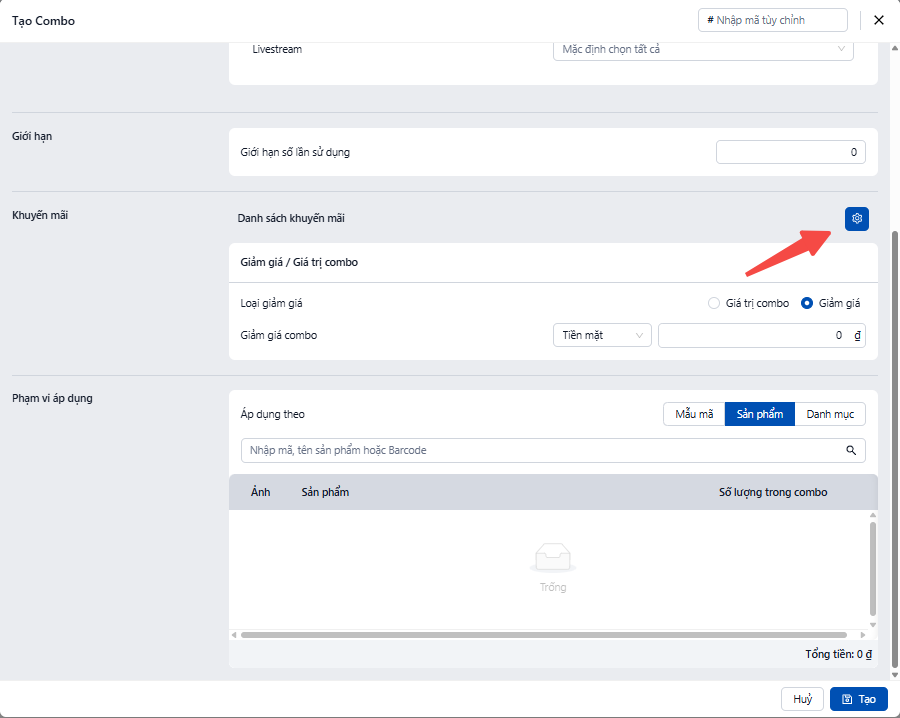
Task: Focus the product code or Barcode search field
Action: [540, 451]
